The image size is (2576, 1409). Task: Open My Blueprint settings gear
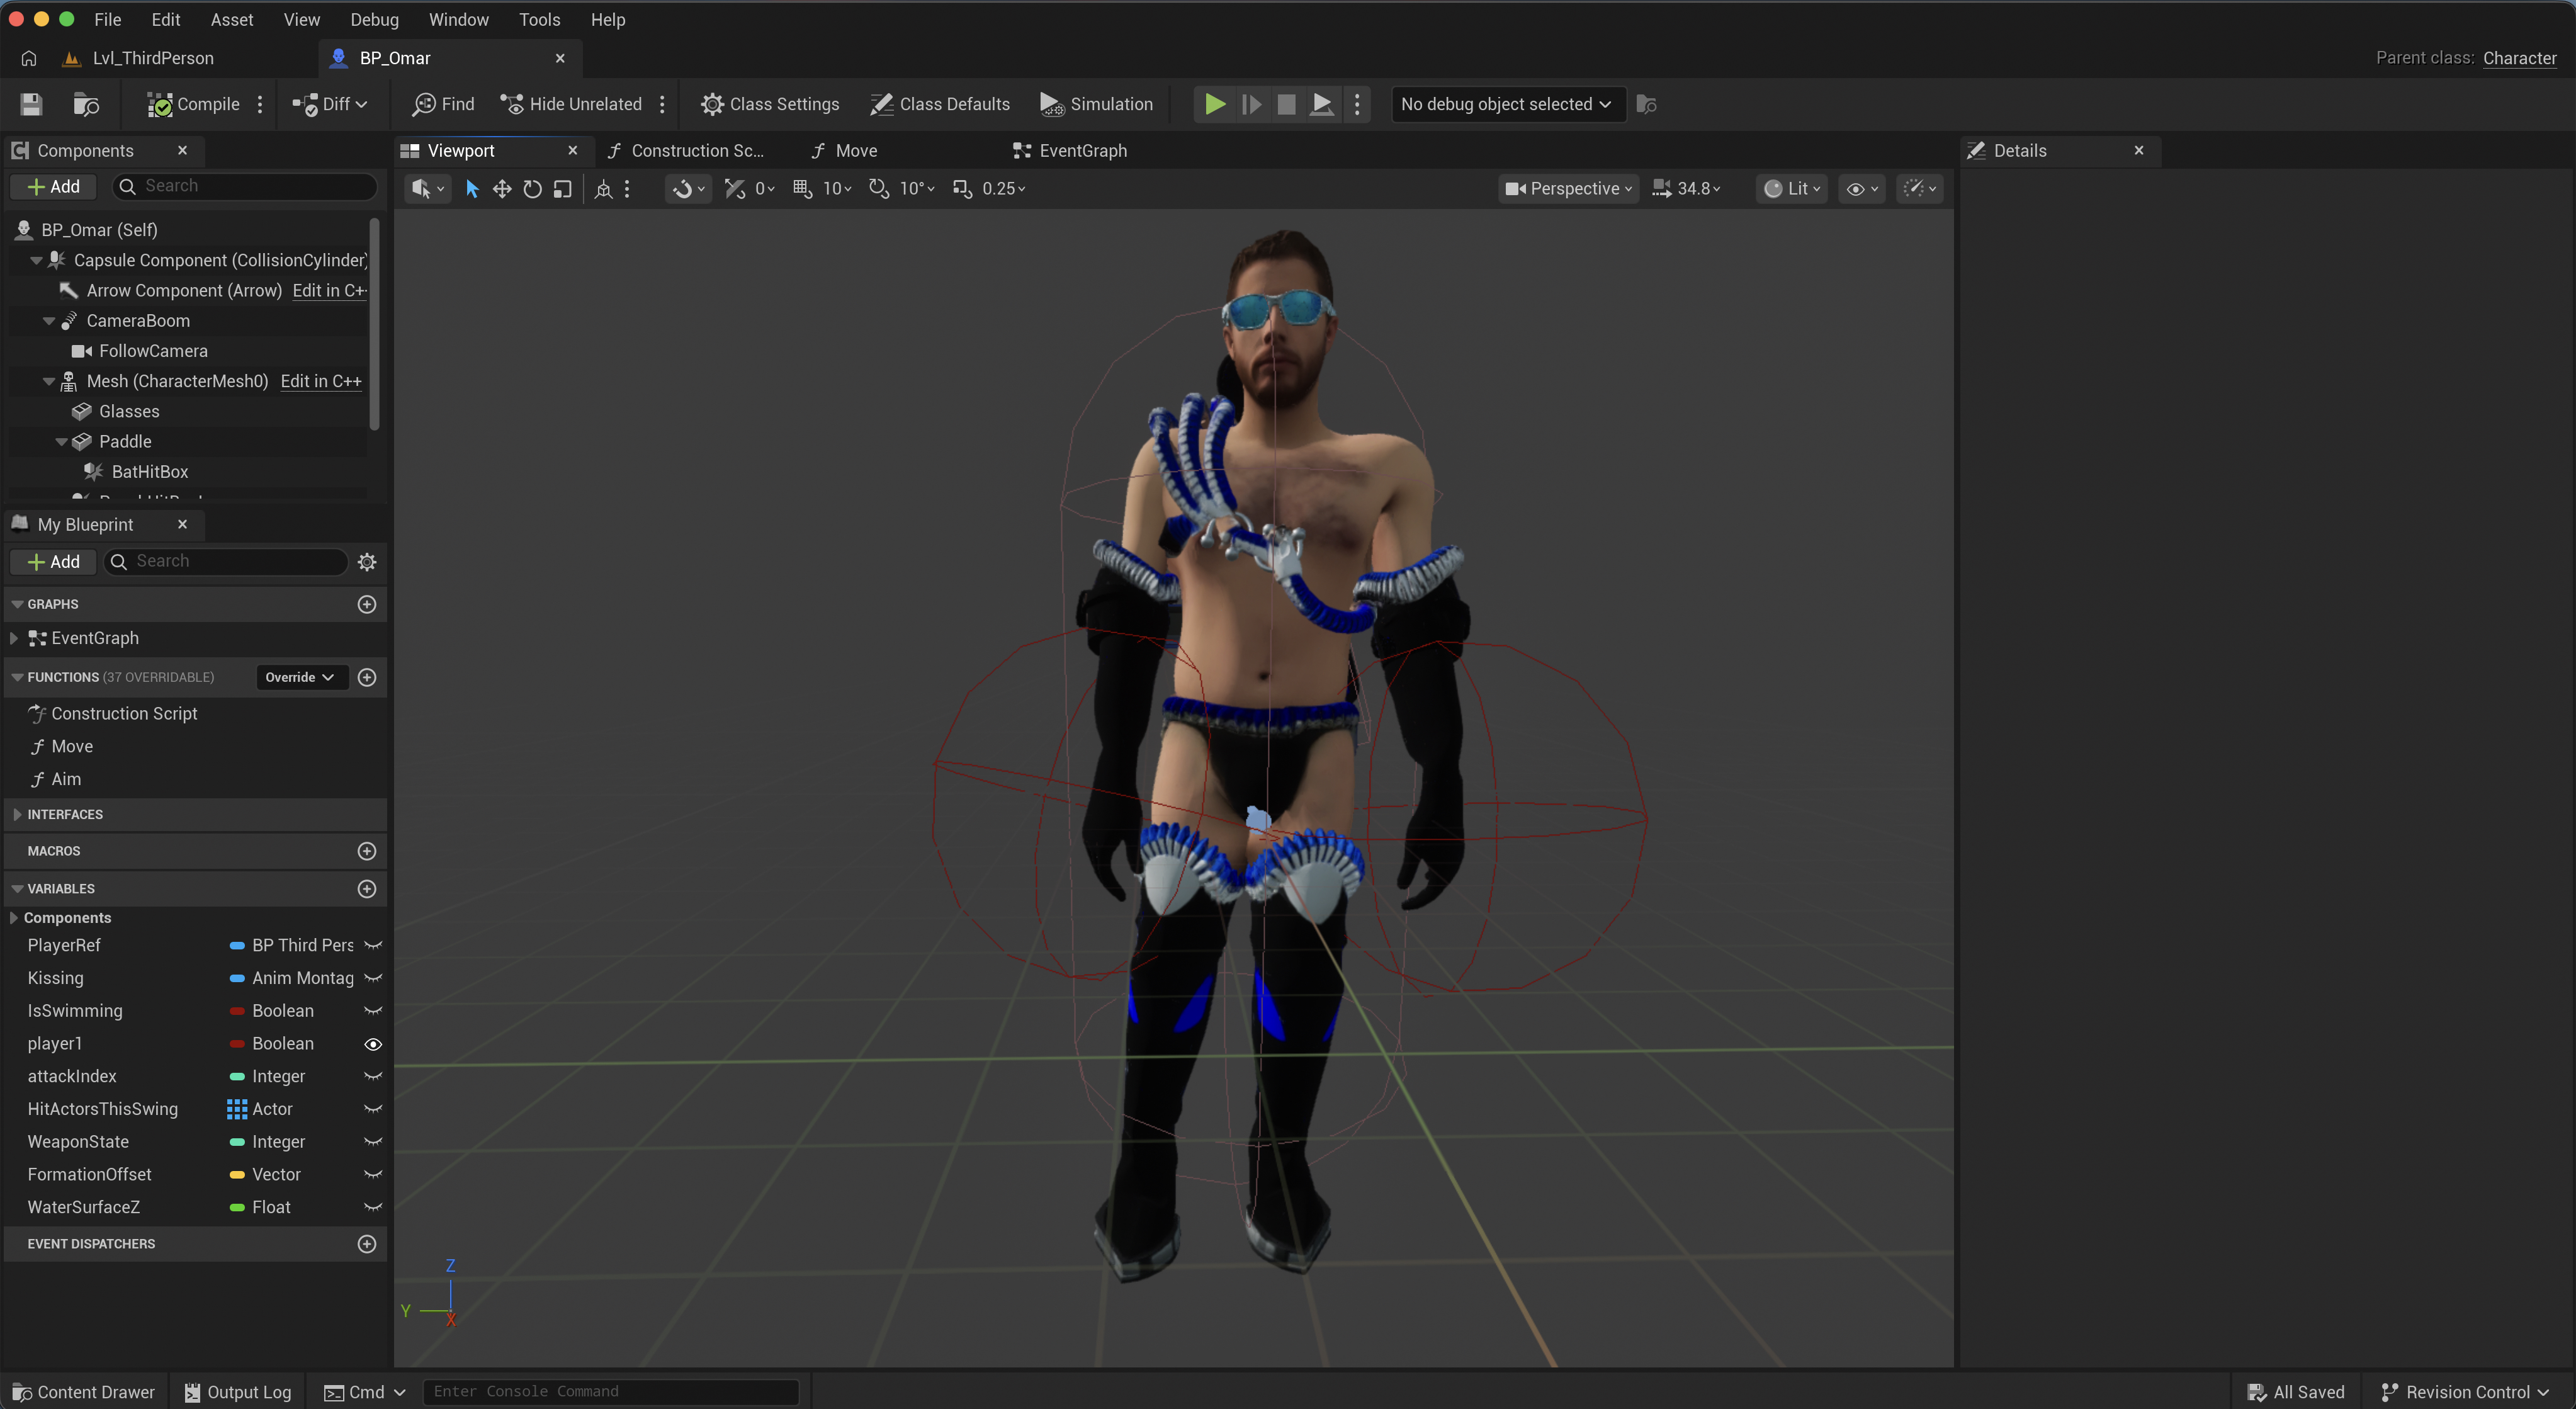click(x=367, y=562)
